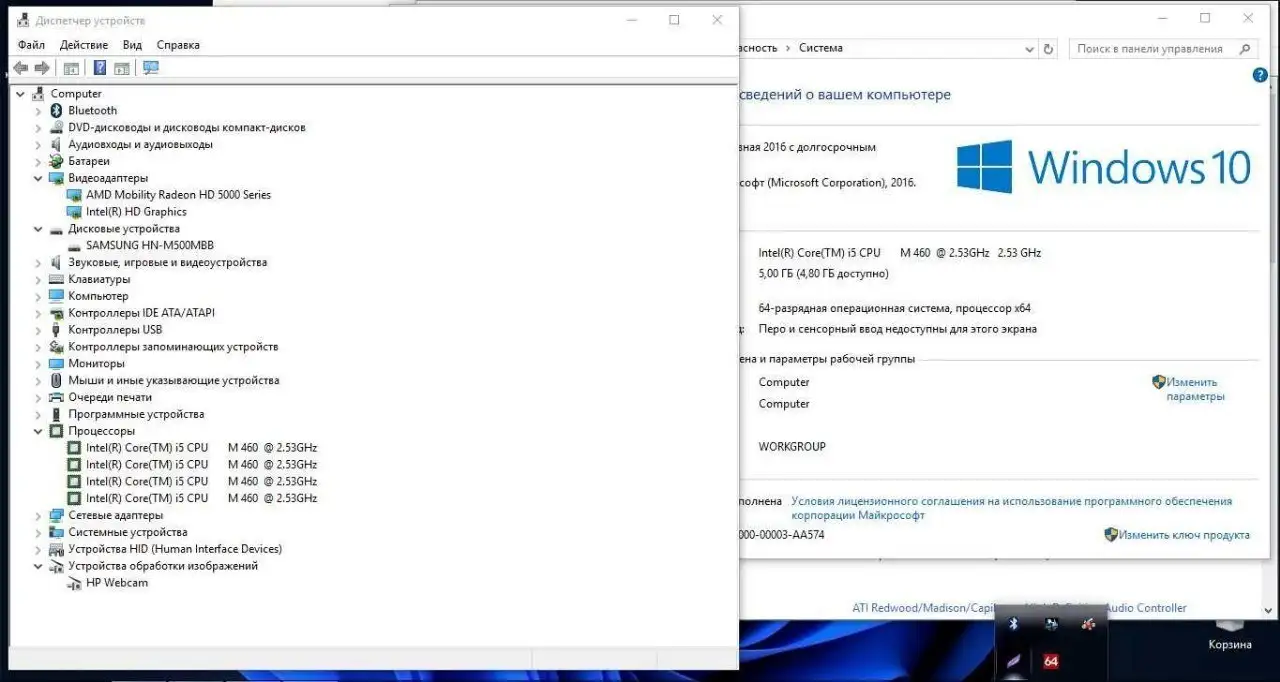This screenshot has width=1280, height=682.
Task: Open the Справка menu
Action: 178,45
